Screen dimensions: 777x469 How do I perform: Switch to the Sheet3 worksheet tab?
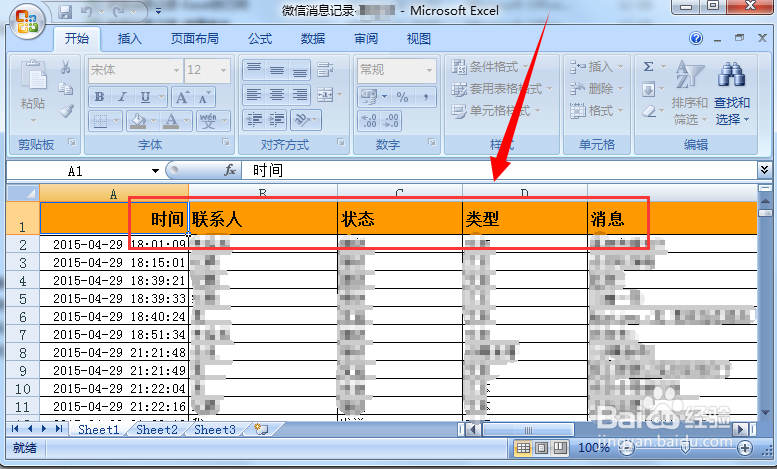point(215,429)
